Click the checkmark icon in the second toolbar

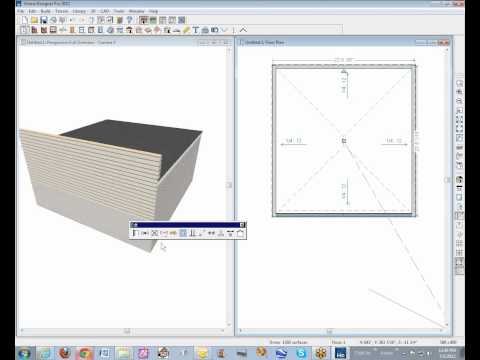(224, 30)
